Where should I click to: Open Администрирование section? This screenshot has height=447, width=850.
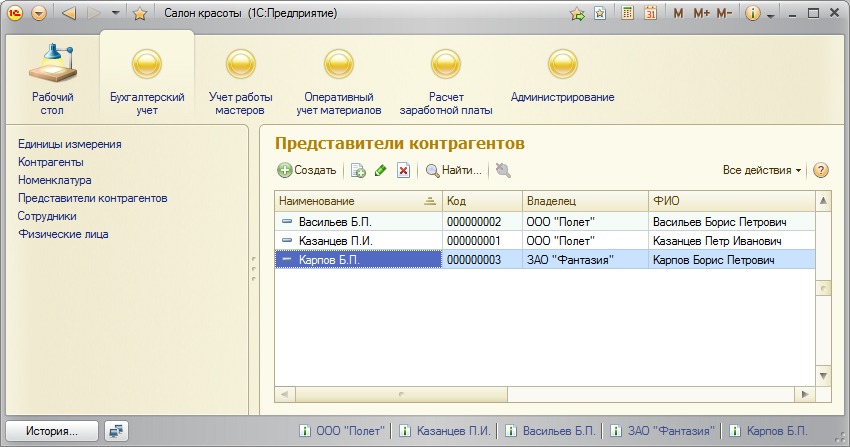pyautogui.click(x=562, y=76)
